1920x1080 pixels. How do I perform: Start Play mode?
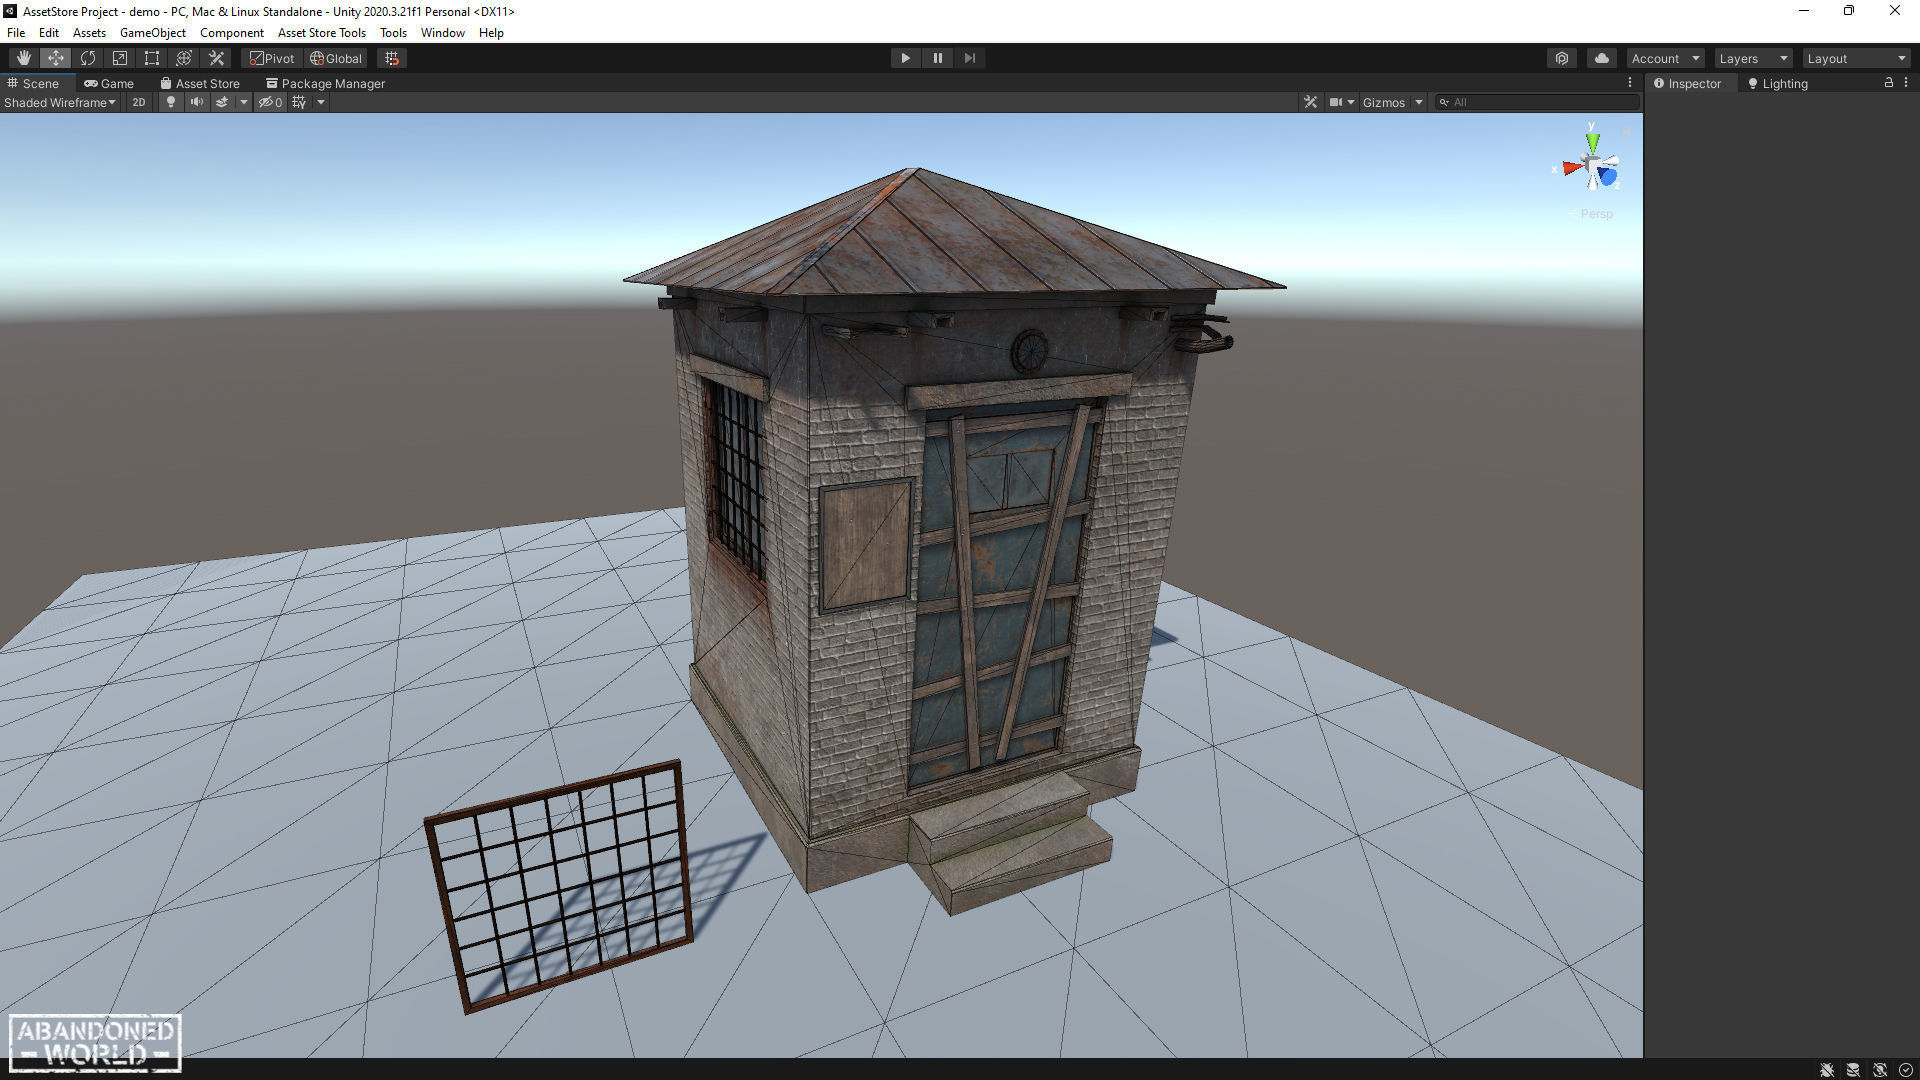pos(905,58)
